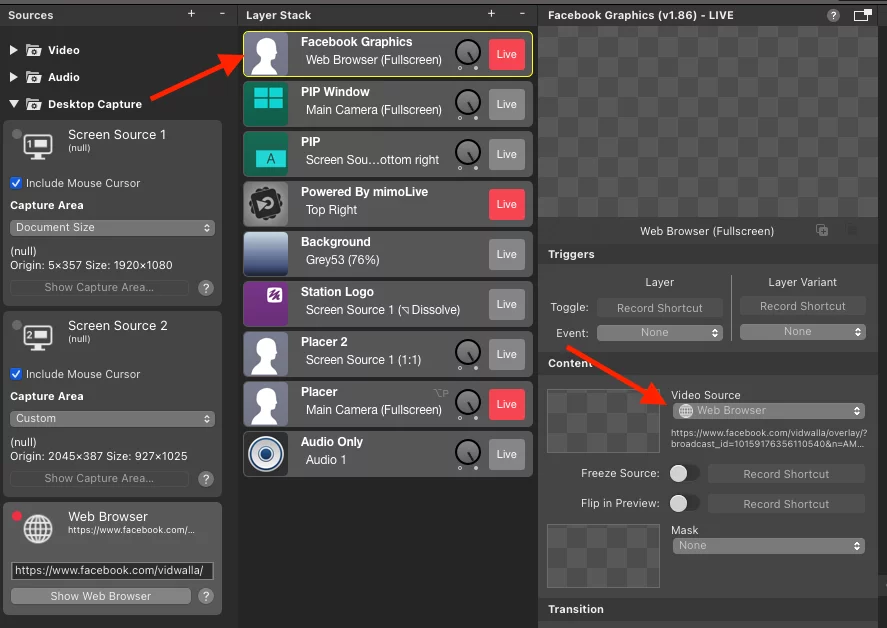Screen dimensions: 887x628
Task: Open the Video Source Web Browser dropdown
Action: [768, 411]
